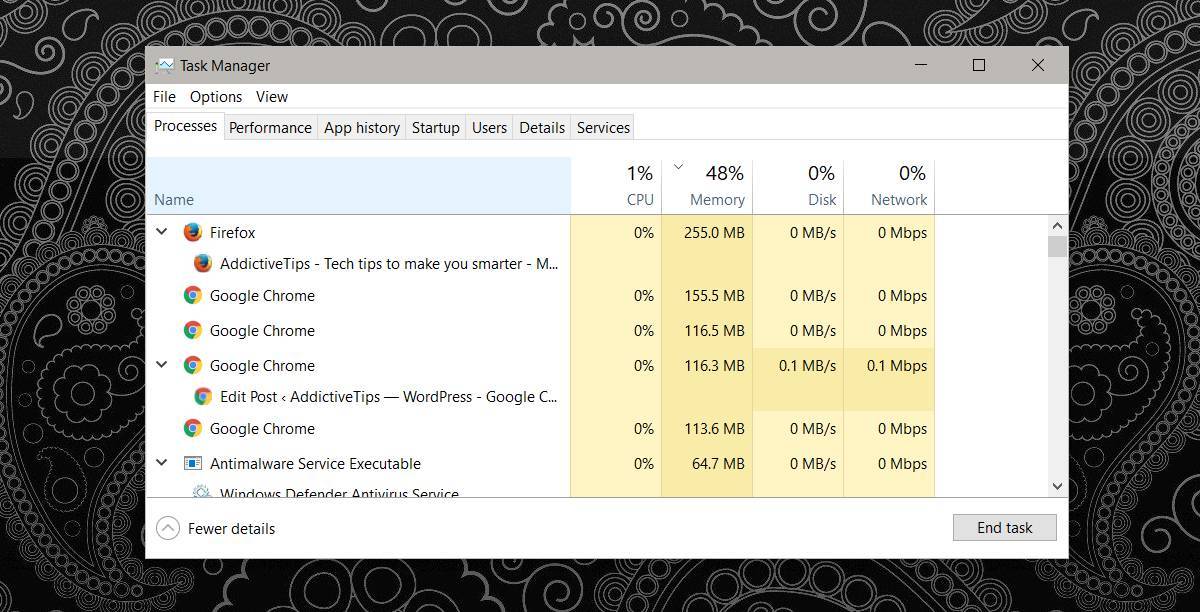Maximize the Task Manager window
The height and width of the screenshot is (612, 1200).
coord(979,65)
